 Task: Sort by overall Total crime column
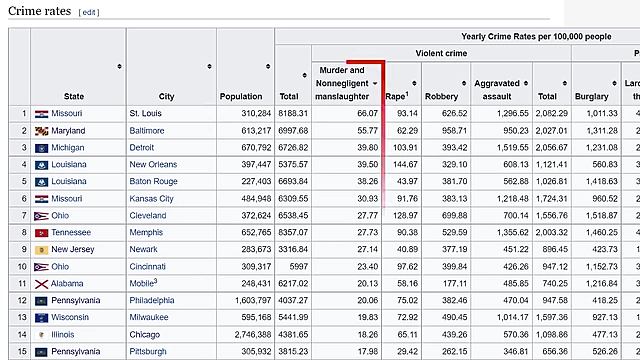coord(304,75)
